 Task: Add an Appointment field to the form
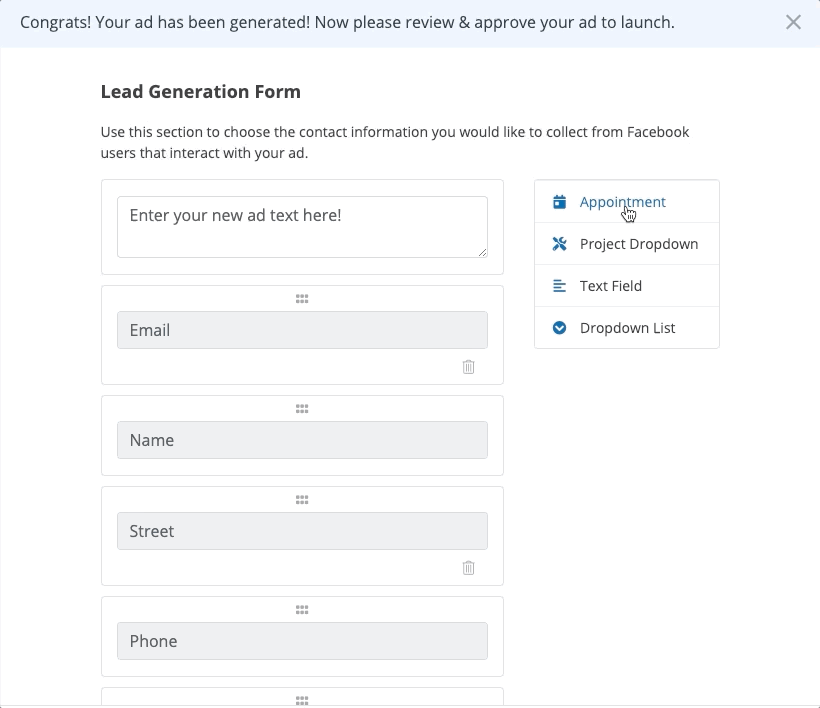[622, 202]
